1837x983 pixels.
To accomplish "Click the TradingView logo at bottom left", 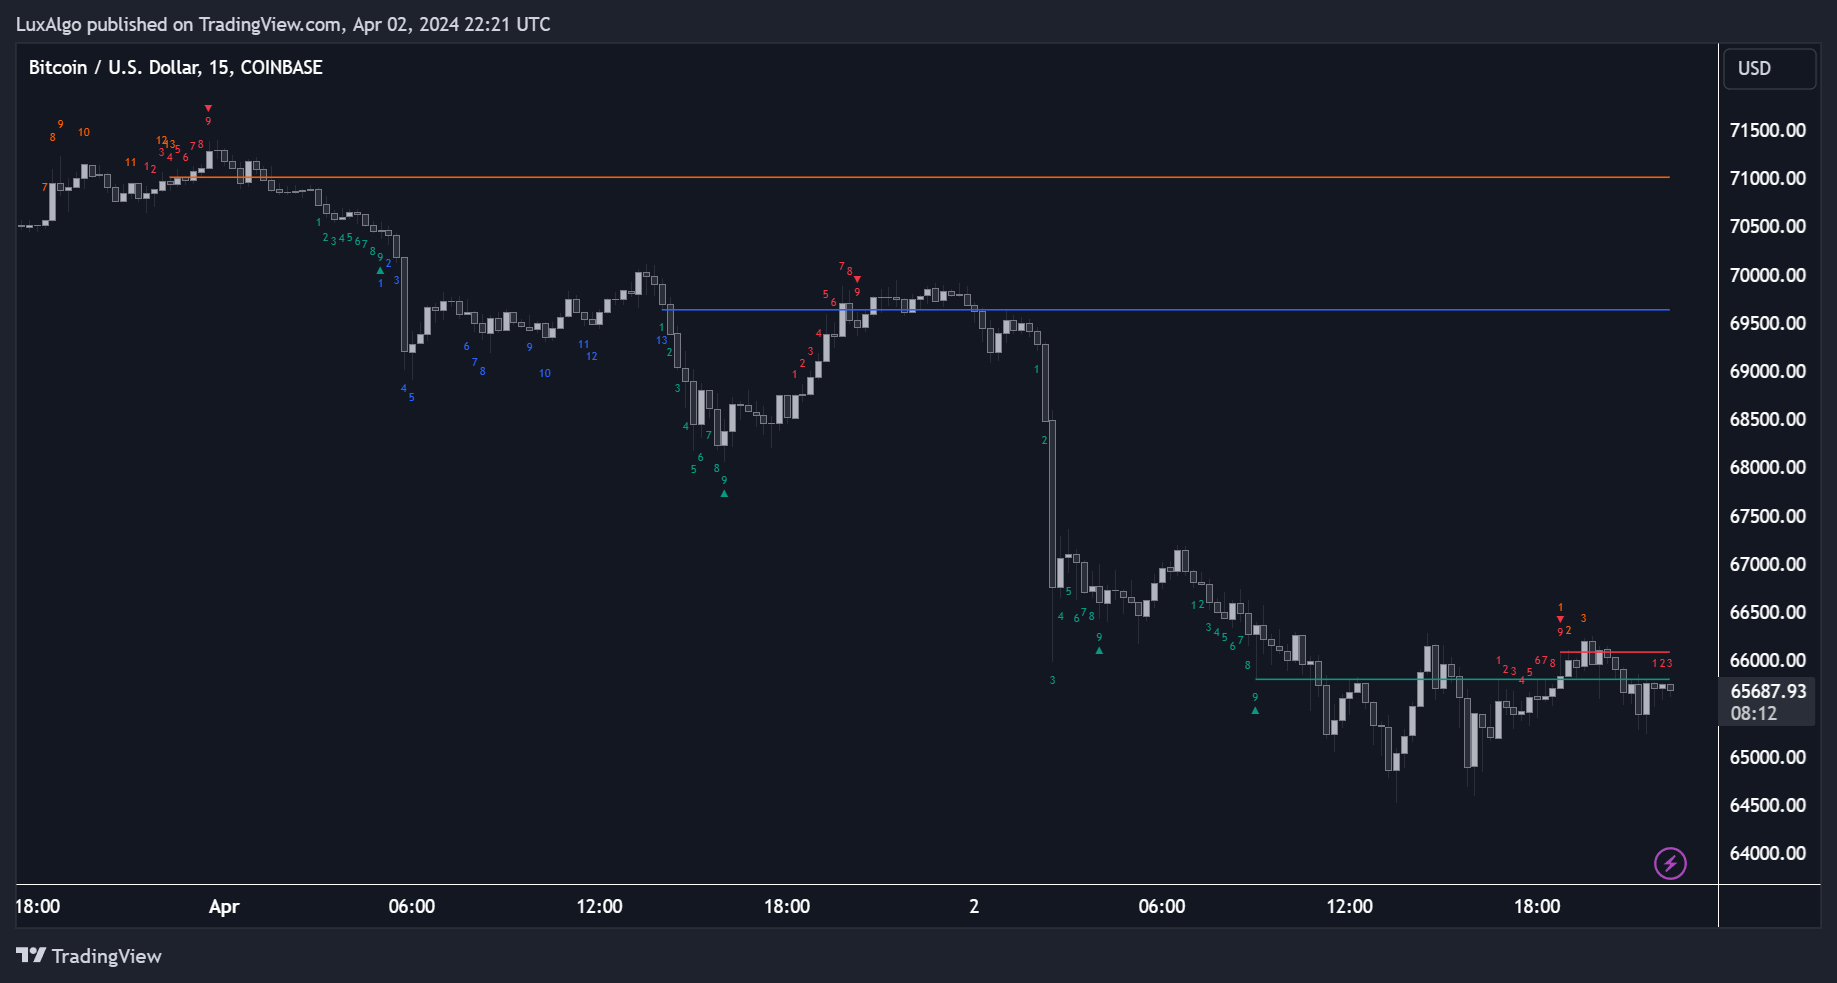I will (x=89, y=956).
